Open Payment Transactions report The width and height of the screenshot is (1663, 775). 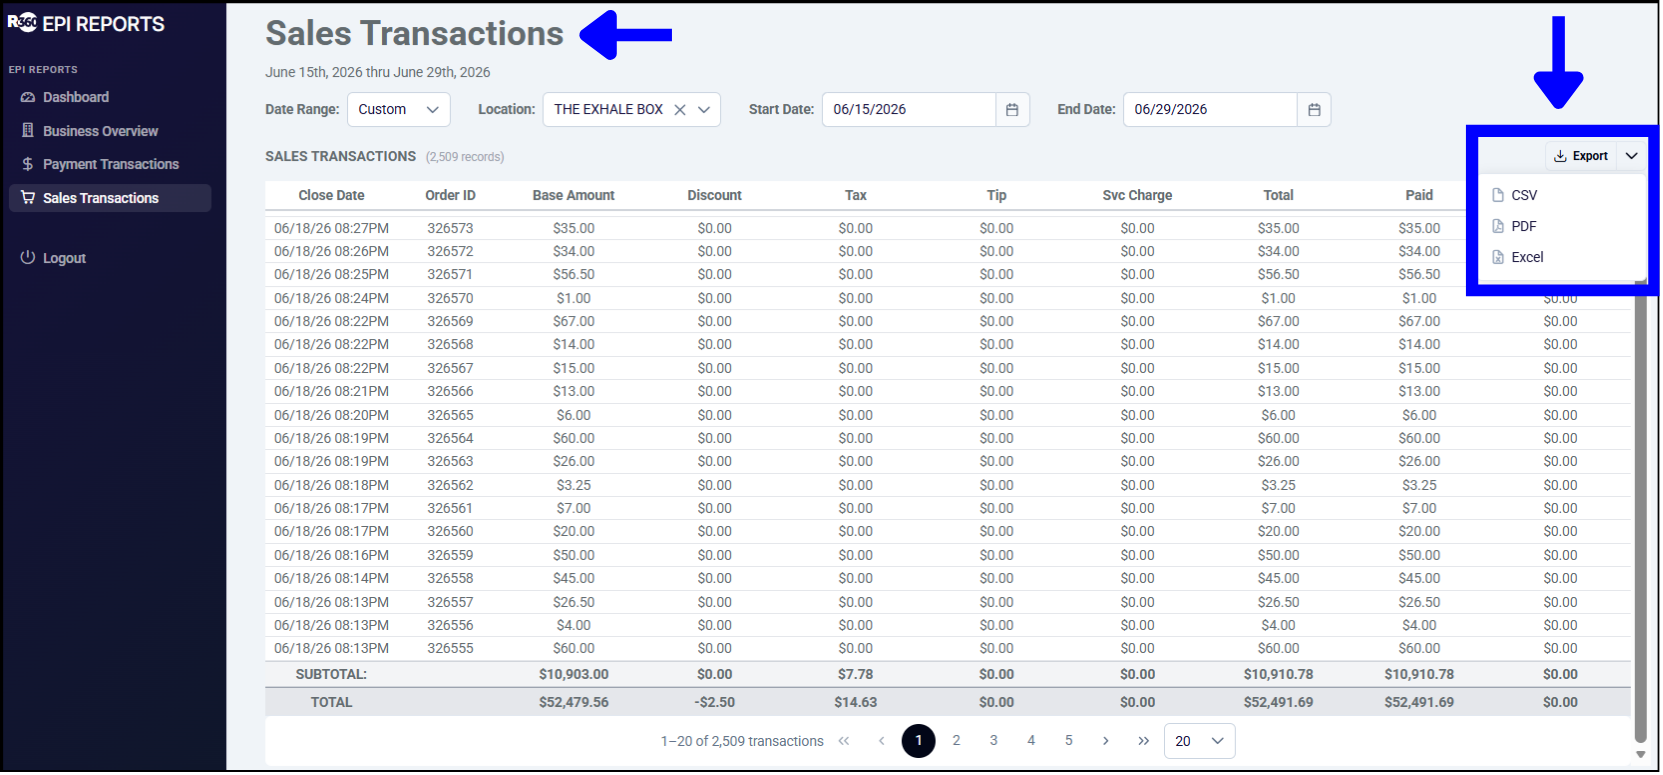point(110,164)
